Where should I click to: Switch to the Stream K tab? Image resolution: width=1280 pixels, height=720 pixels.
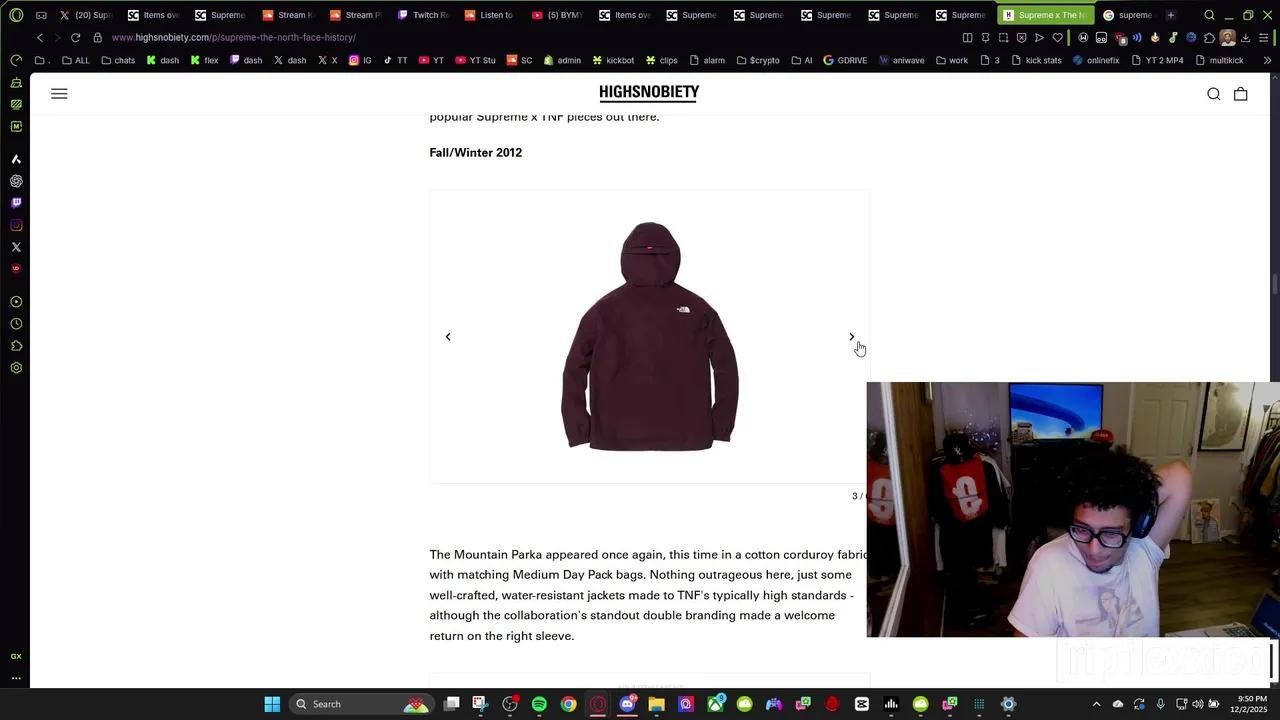289,15
